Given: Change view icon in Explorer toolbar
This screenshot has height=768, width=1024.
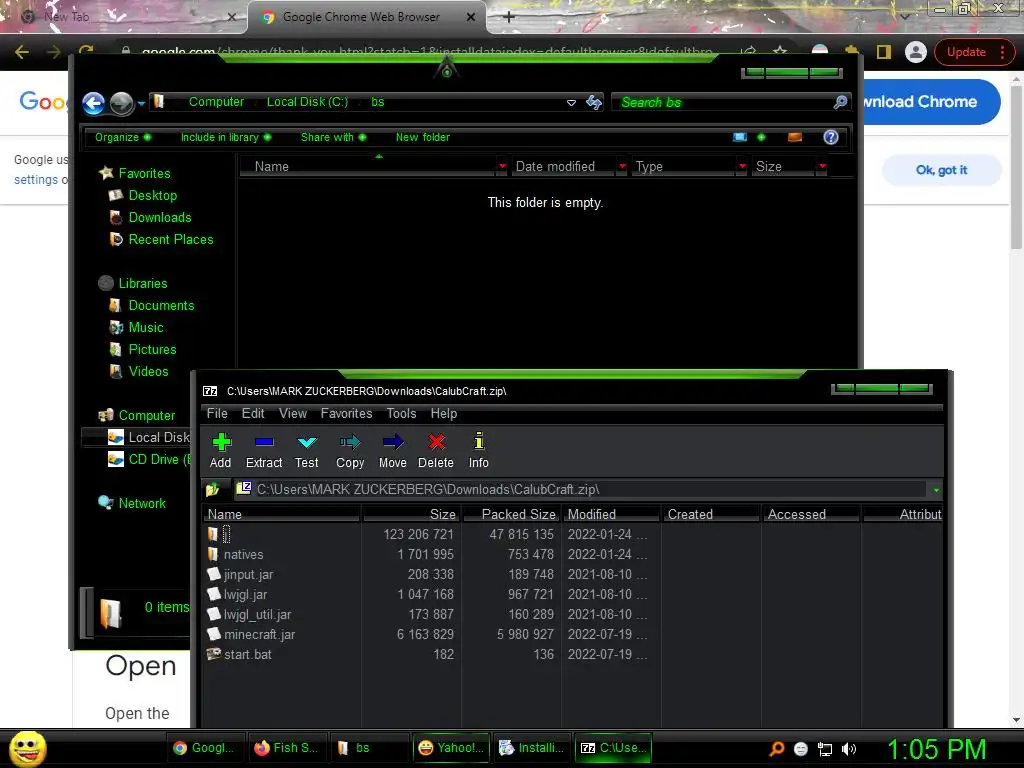Looking at the screenshot, I should pyautogui.click(x=740, y=137).
